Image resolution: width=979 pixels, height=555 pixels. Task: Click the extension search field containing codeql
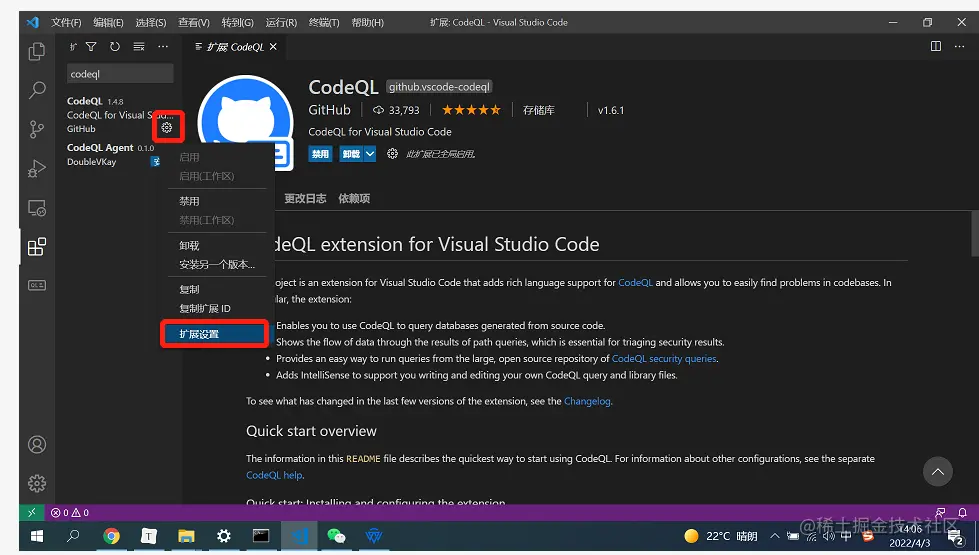coord(120,74)
